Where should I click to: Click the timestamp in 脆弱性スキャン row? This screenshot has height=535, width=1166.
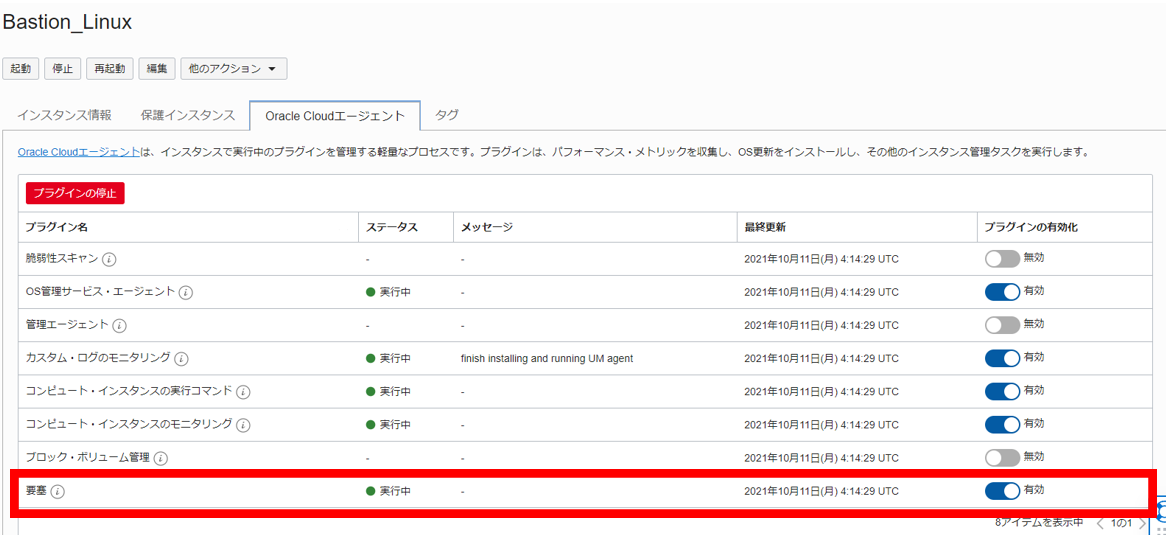(822, 260)
